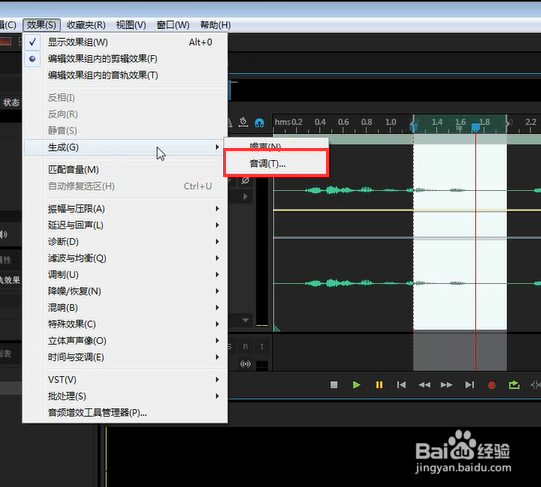Viewport: 541px width, 487px height.
Task: Select 编辑效果组内的剪辑效果(F) radio option
Action: [x=125, y=59]
